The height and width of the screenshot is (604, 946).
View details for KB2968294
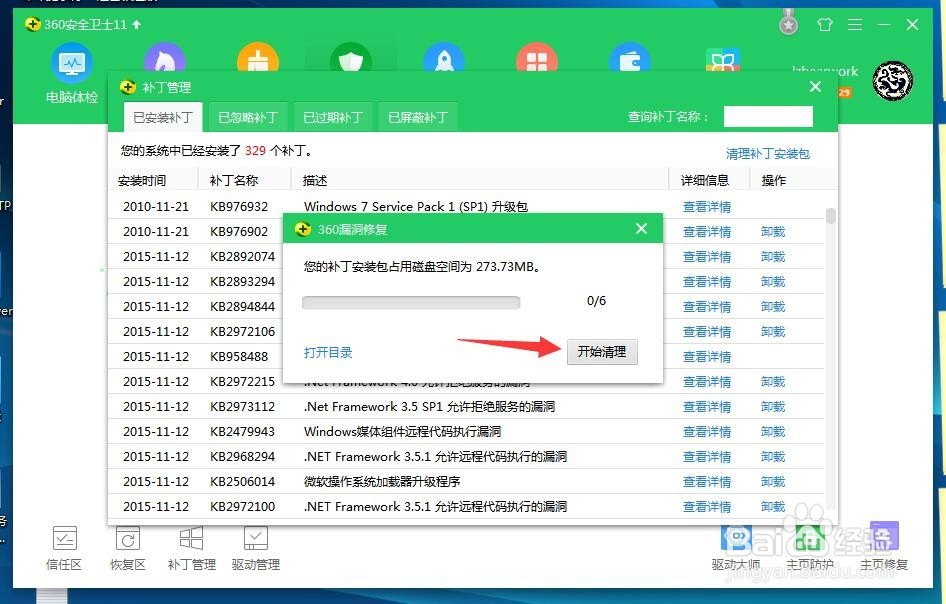(706, 457)
